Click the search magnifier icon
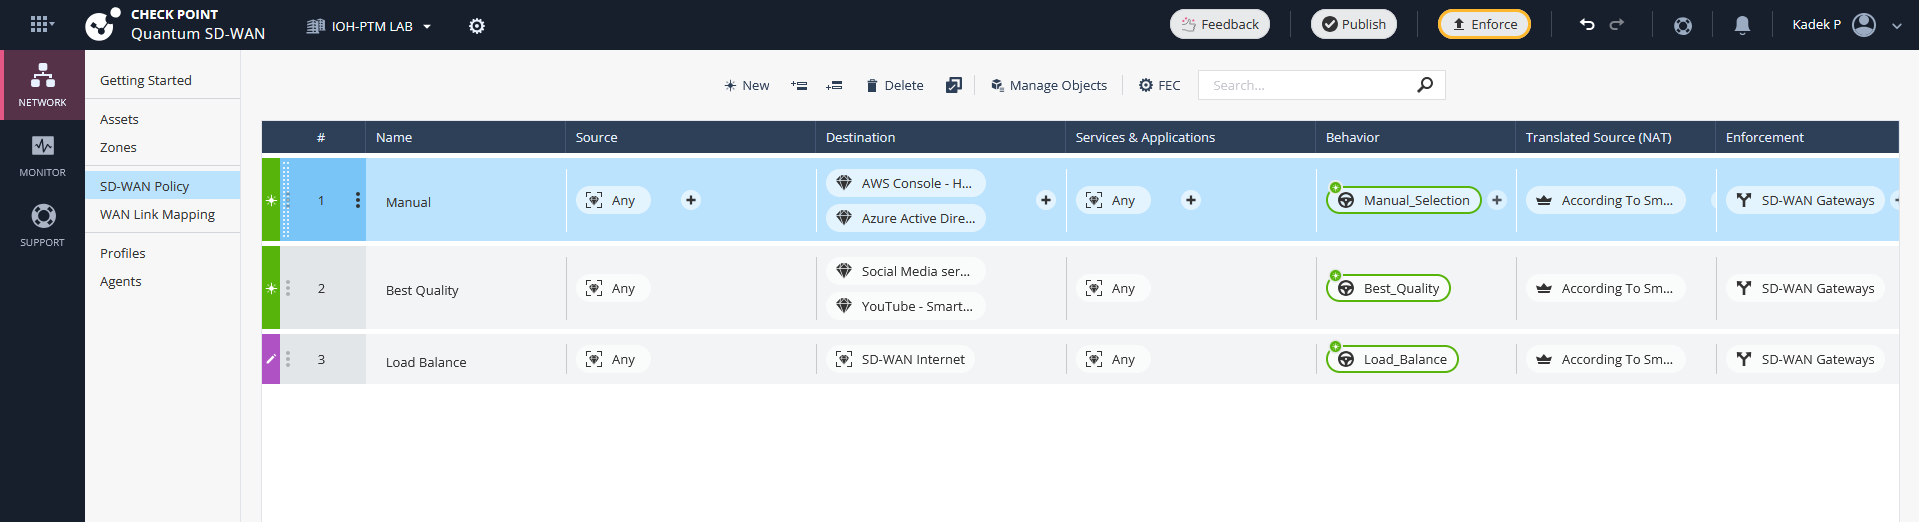The image size is (1919, 522). [1425, 85]
